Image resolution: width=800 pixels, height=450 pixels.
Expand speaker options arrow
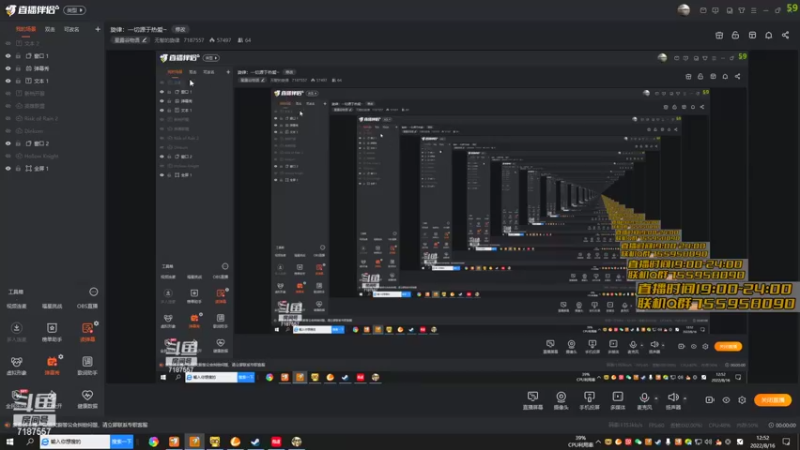pos(685,398)
